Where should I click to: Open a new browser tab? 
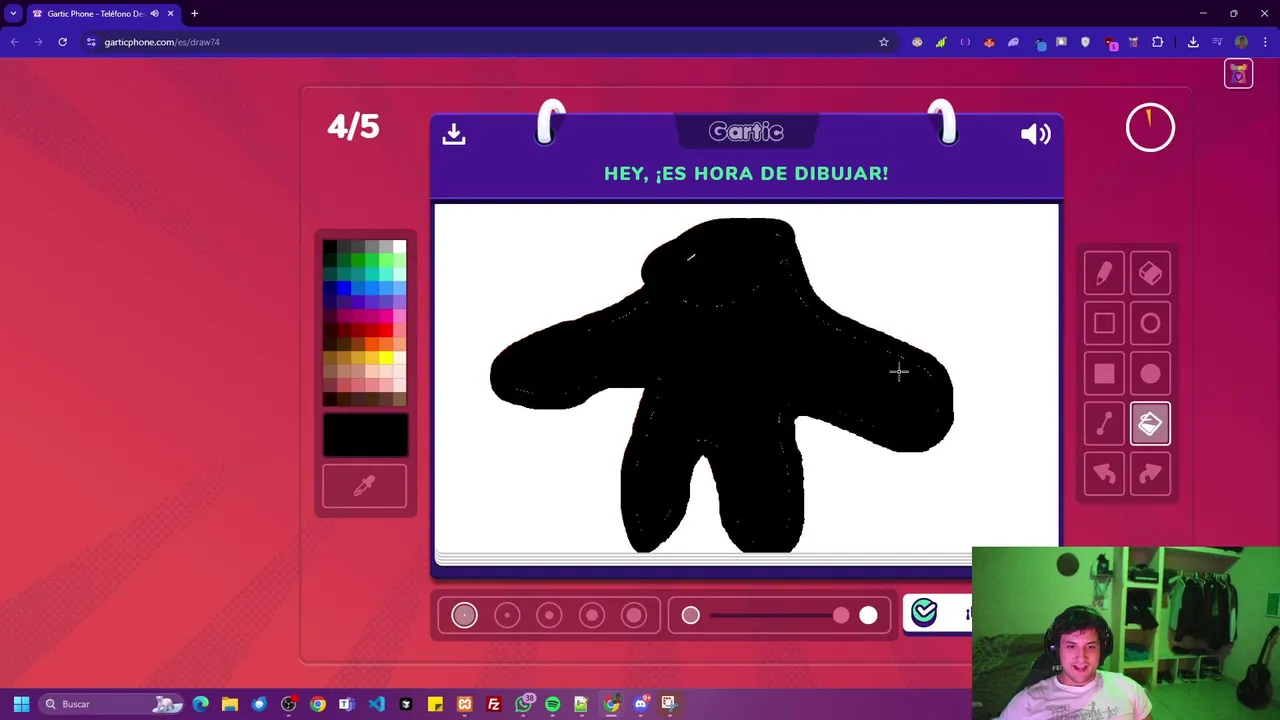coord(195,14)
